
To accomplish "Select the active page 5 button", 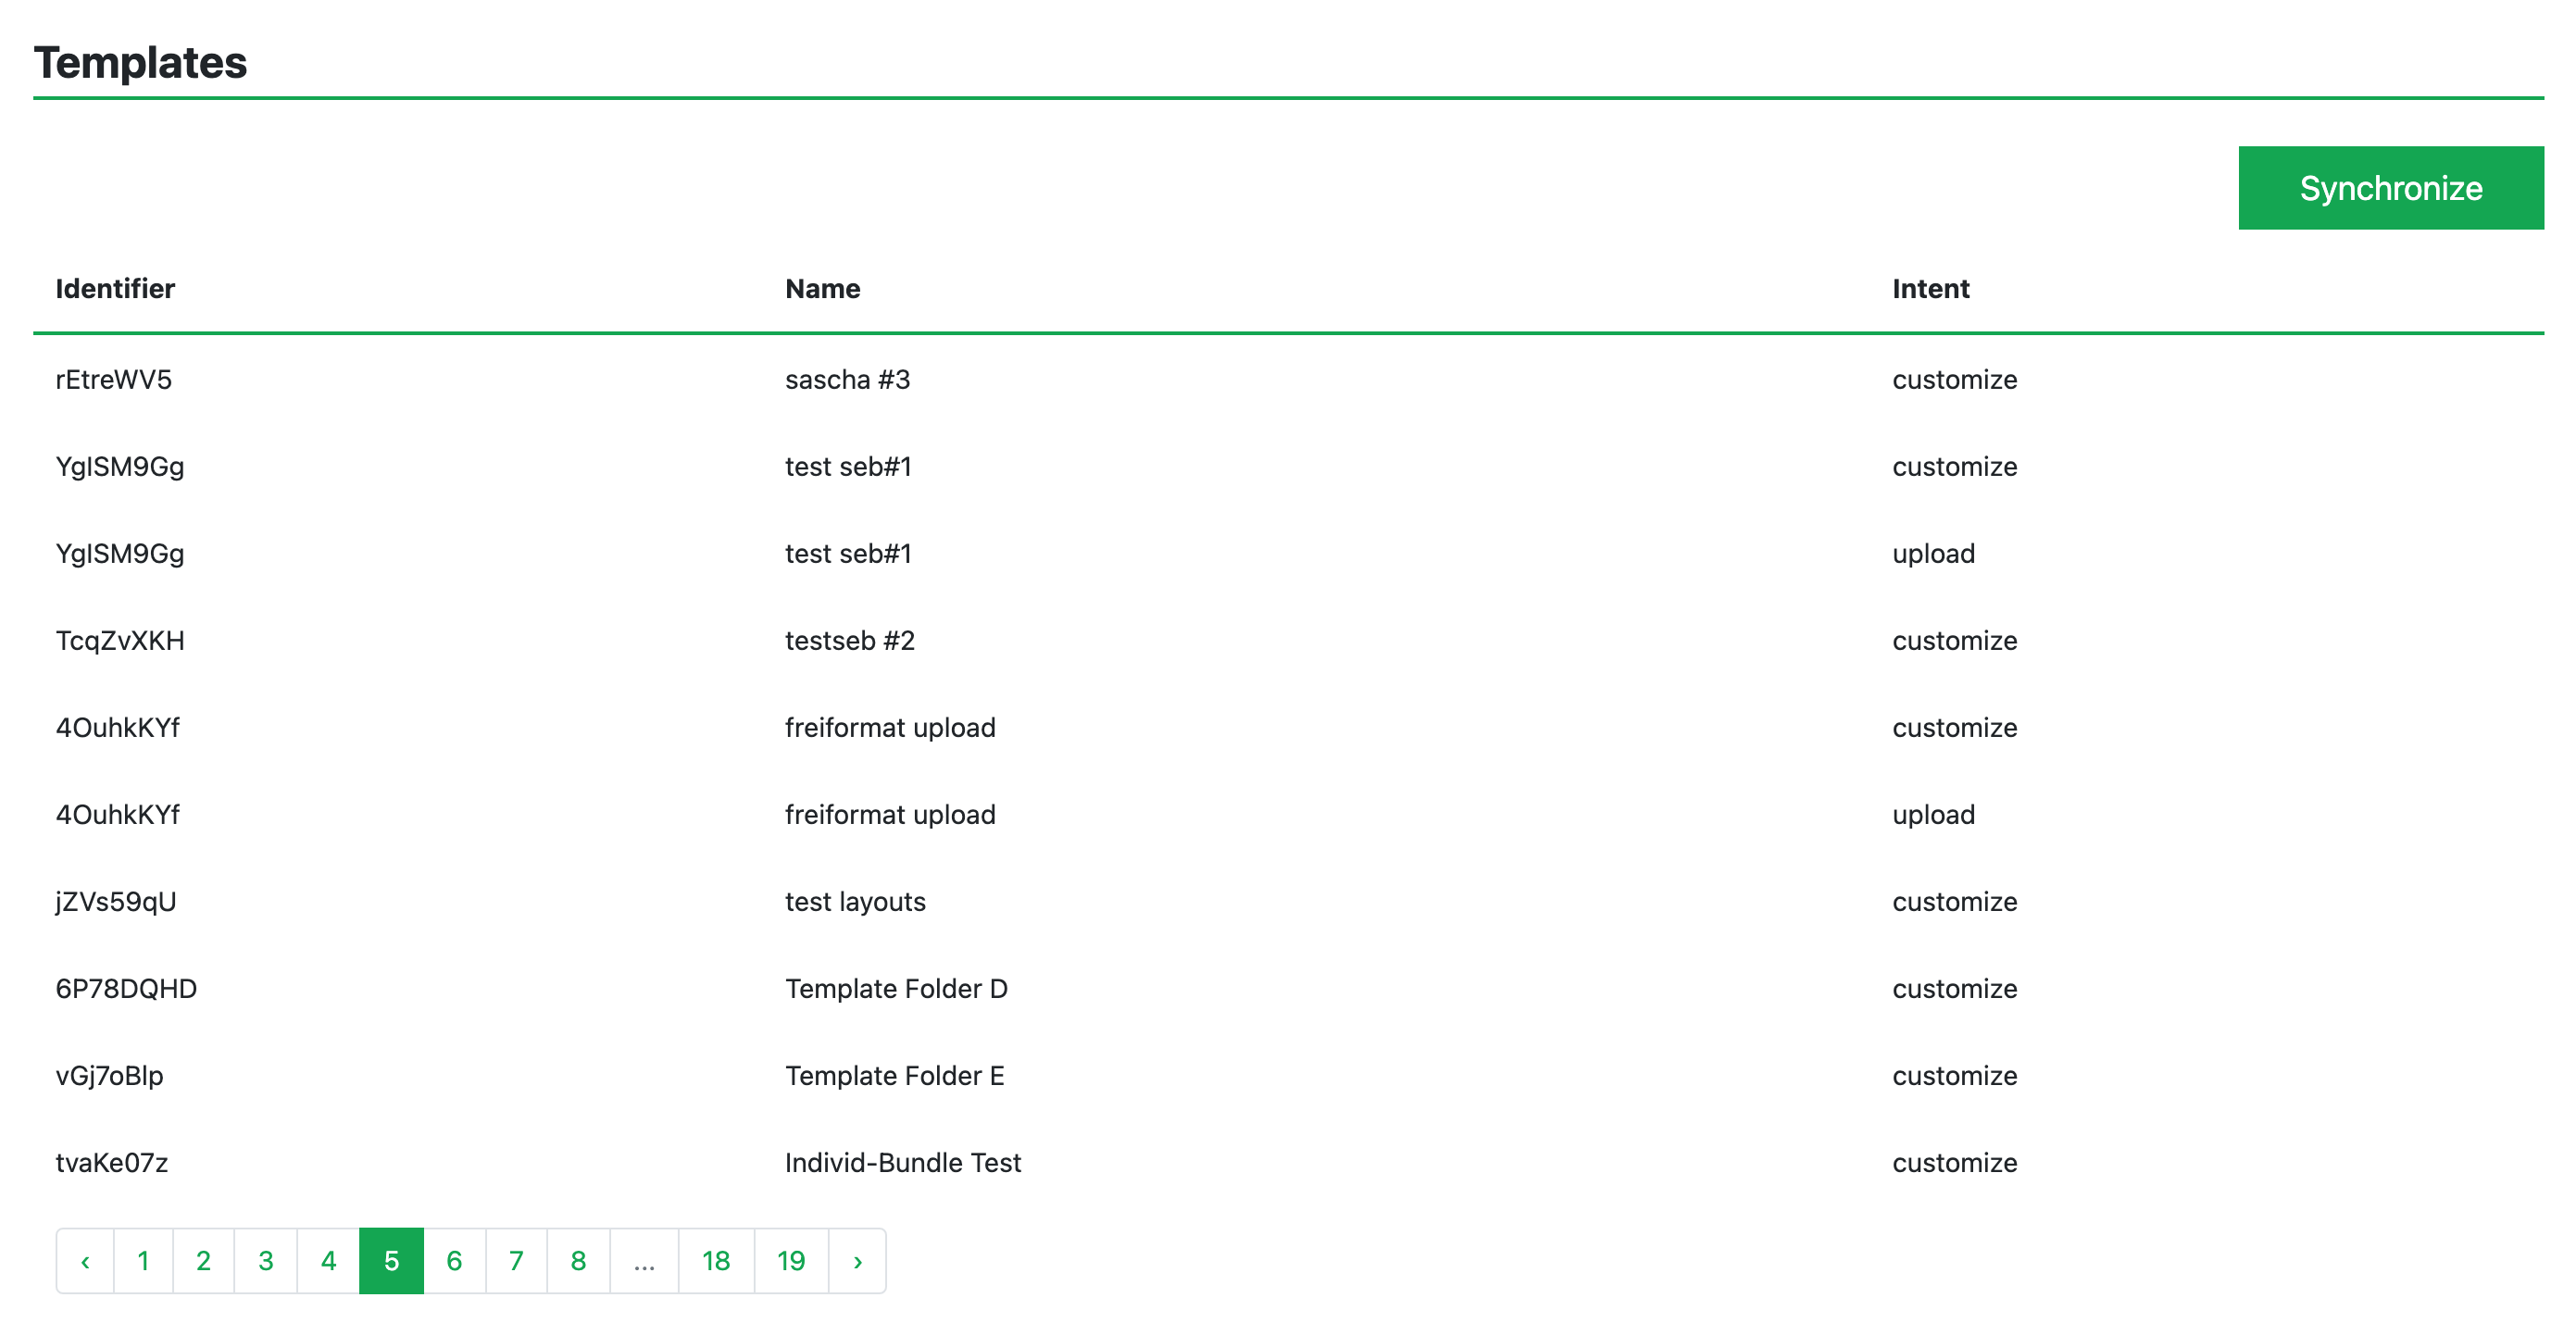I will [391, 1260].
